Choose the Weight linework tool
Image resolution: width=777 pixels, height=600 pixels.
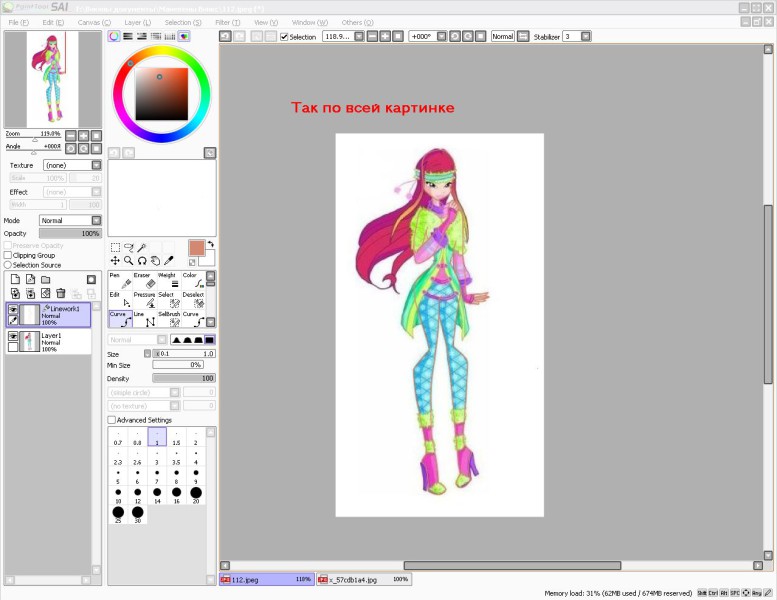point(169,280)
